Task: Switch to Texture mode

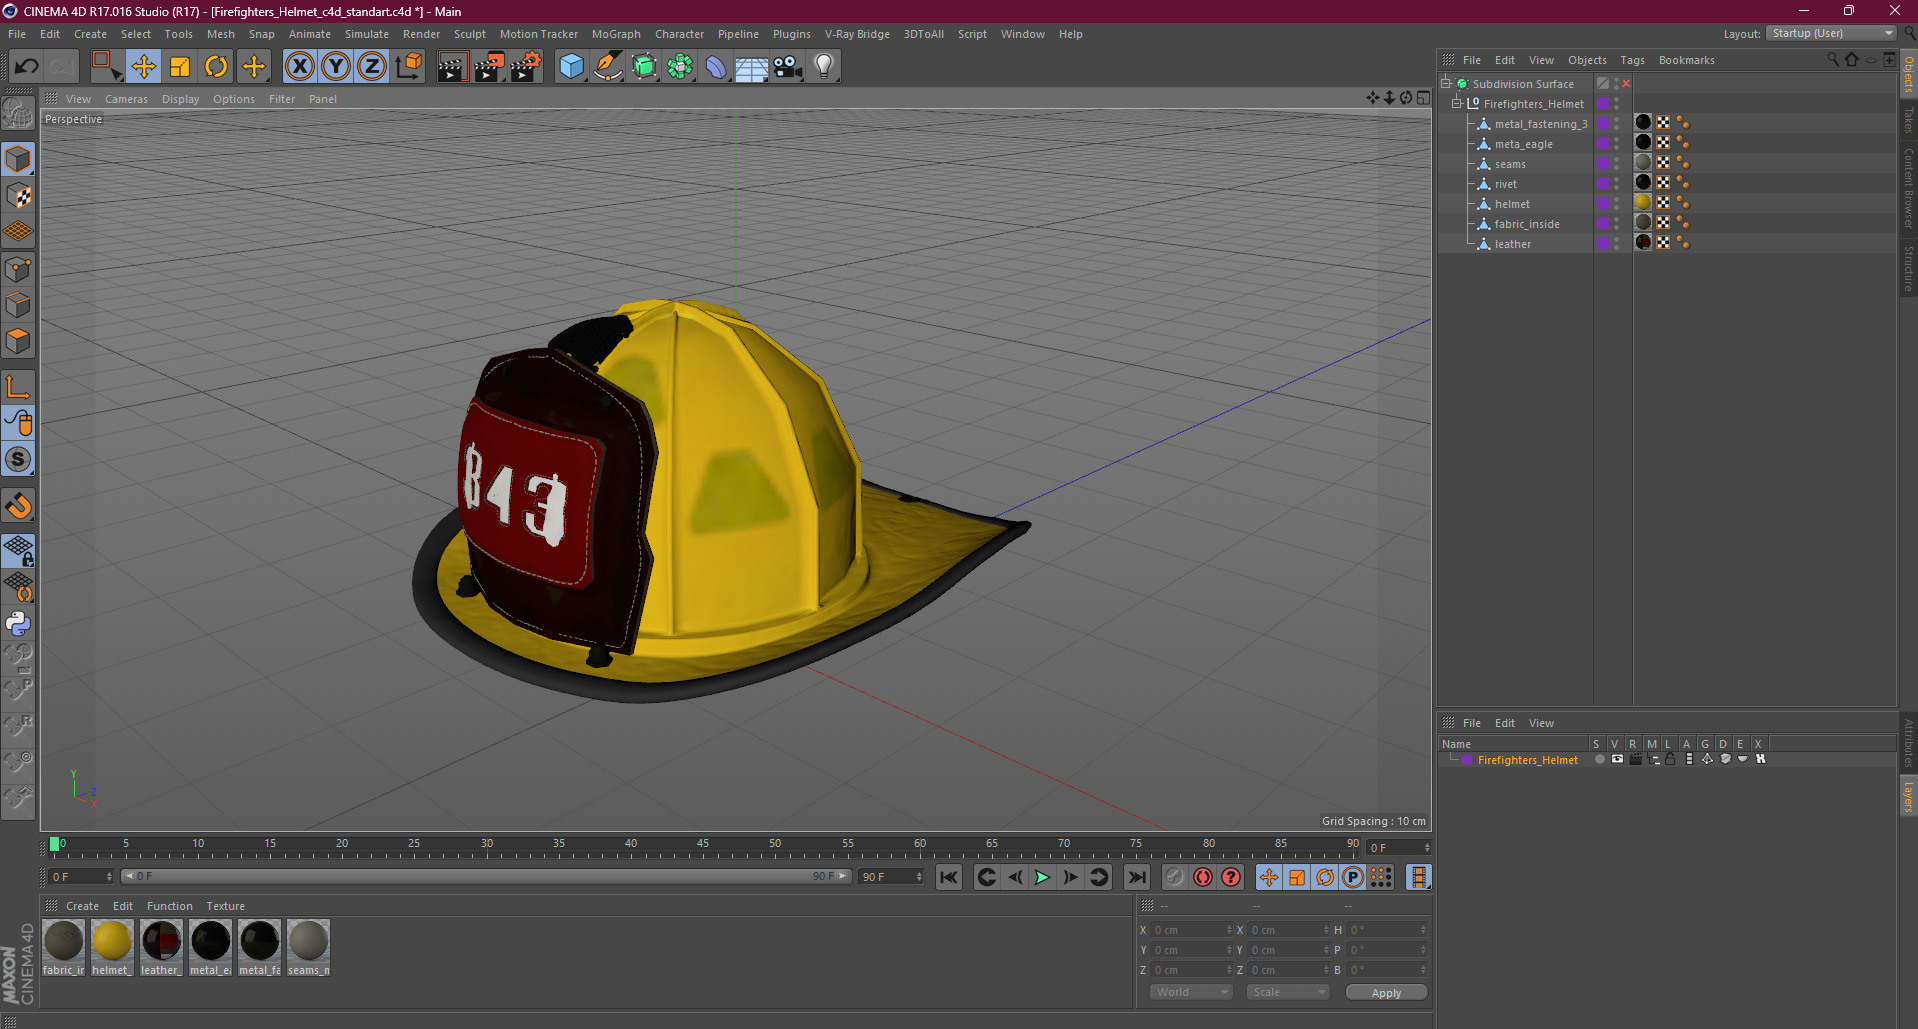Action: click(x=18, y=196)
